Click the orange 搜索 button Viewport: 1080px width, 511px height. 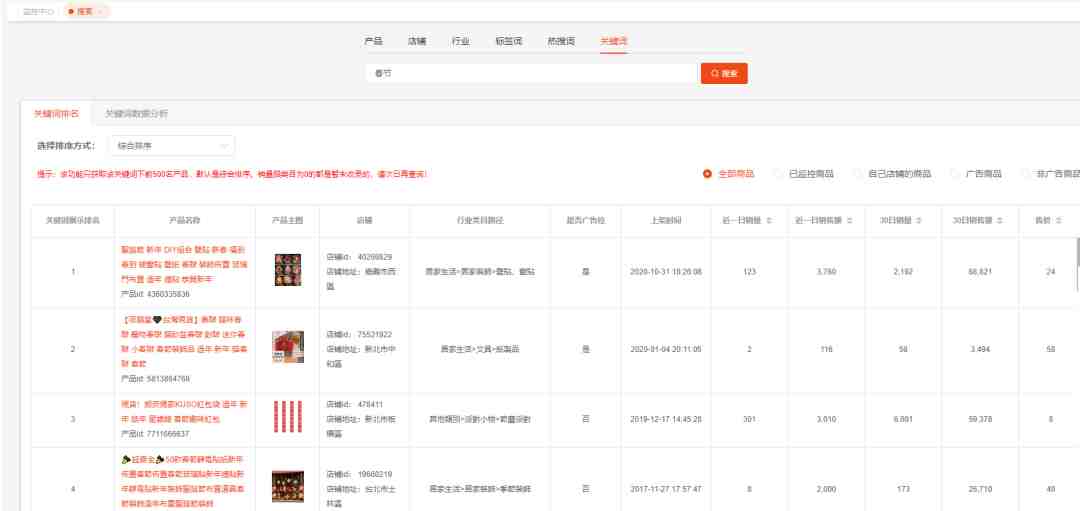click(724, 74)
